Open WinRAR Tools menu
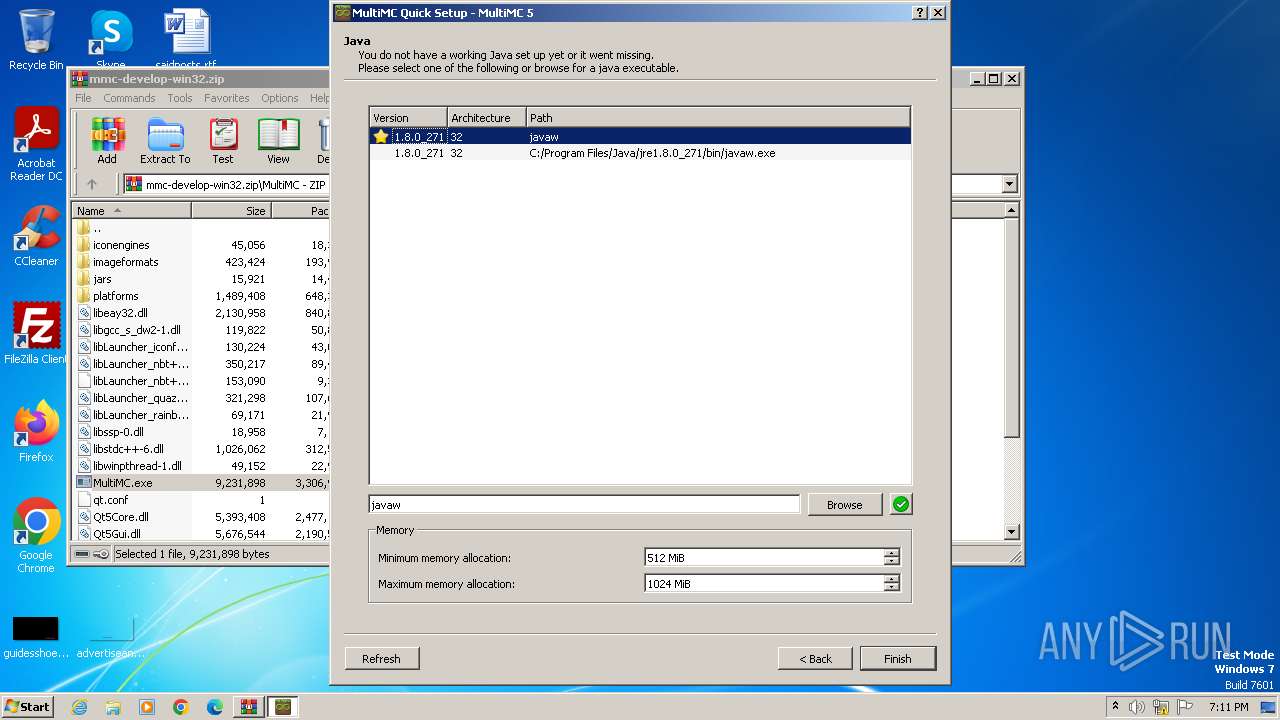This screenshot has height=720, width=1280. tap(180, 98)
